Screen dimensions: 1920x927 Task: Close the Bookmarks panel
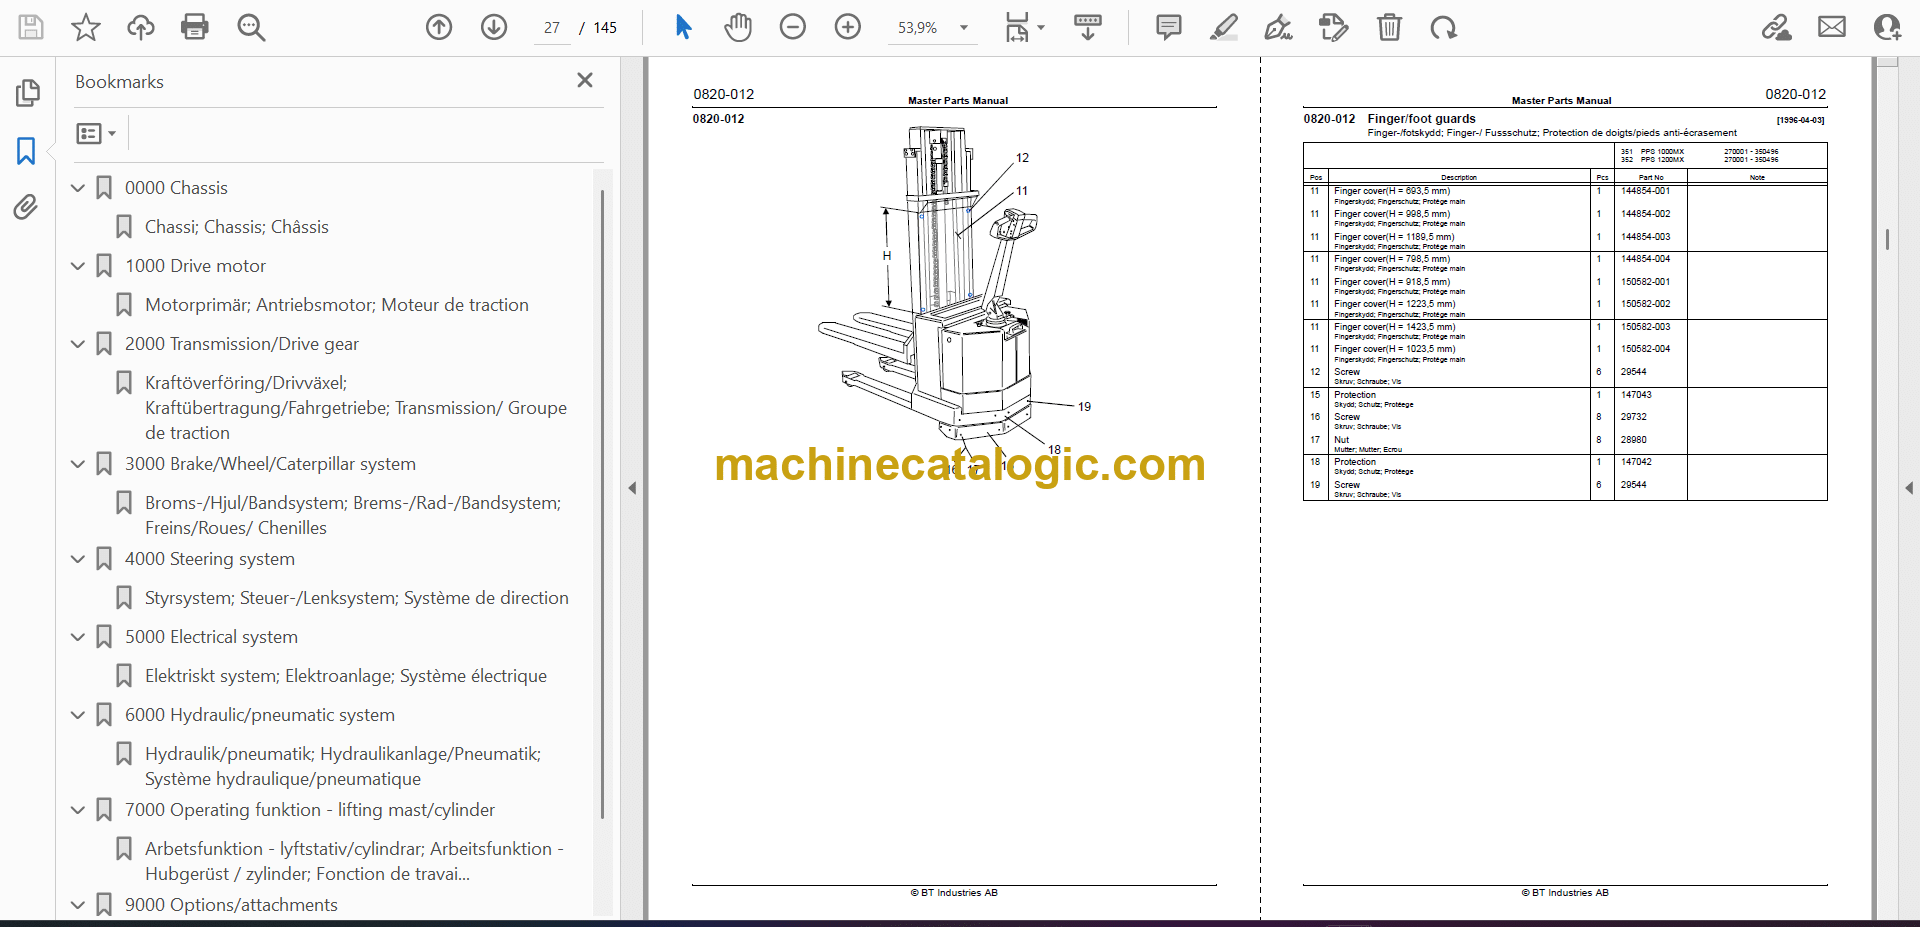[585, 80]
